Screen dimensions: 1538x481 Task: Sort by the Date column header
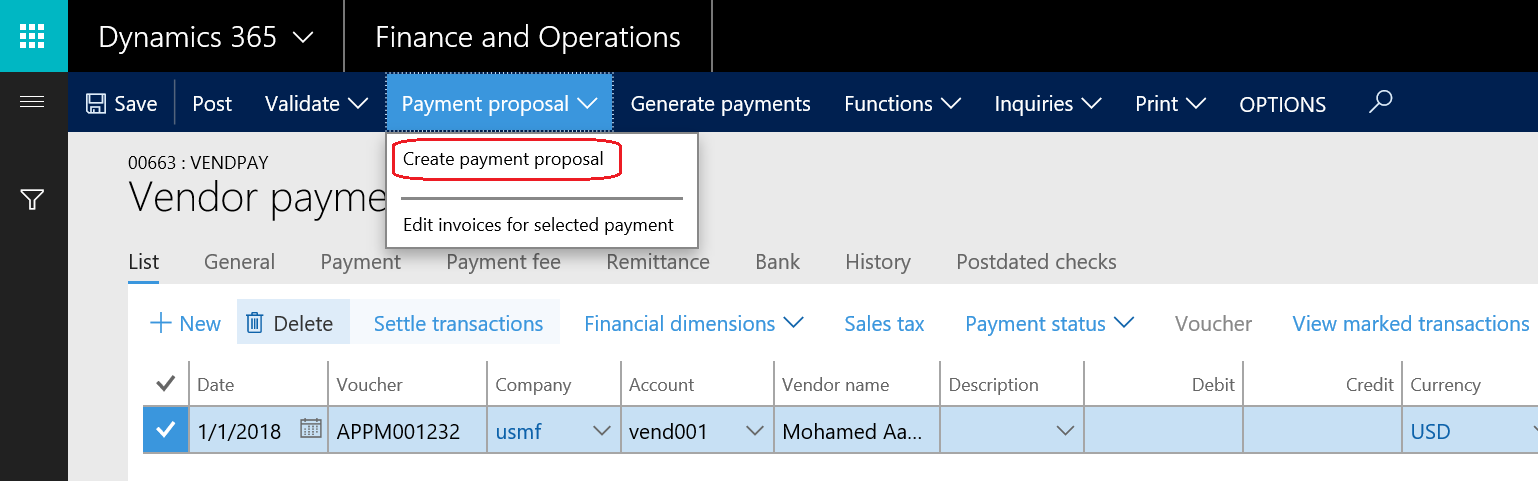tap(215, 385)
